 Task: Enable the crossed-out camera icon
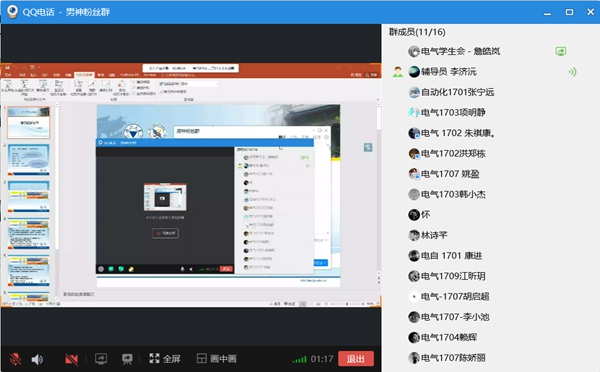[x=71, y=359]
